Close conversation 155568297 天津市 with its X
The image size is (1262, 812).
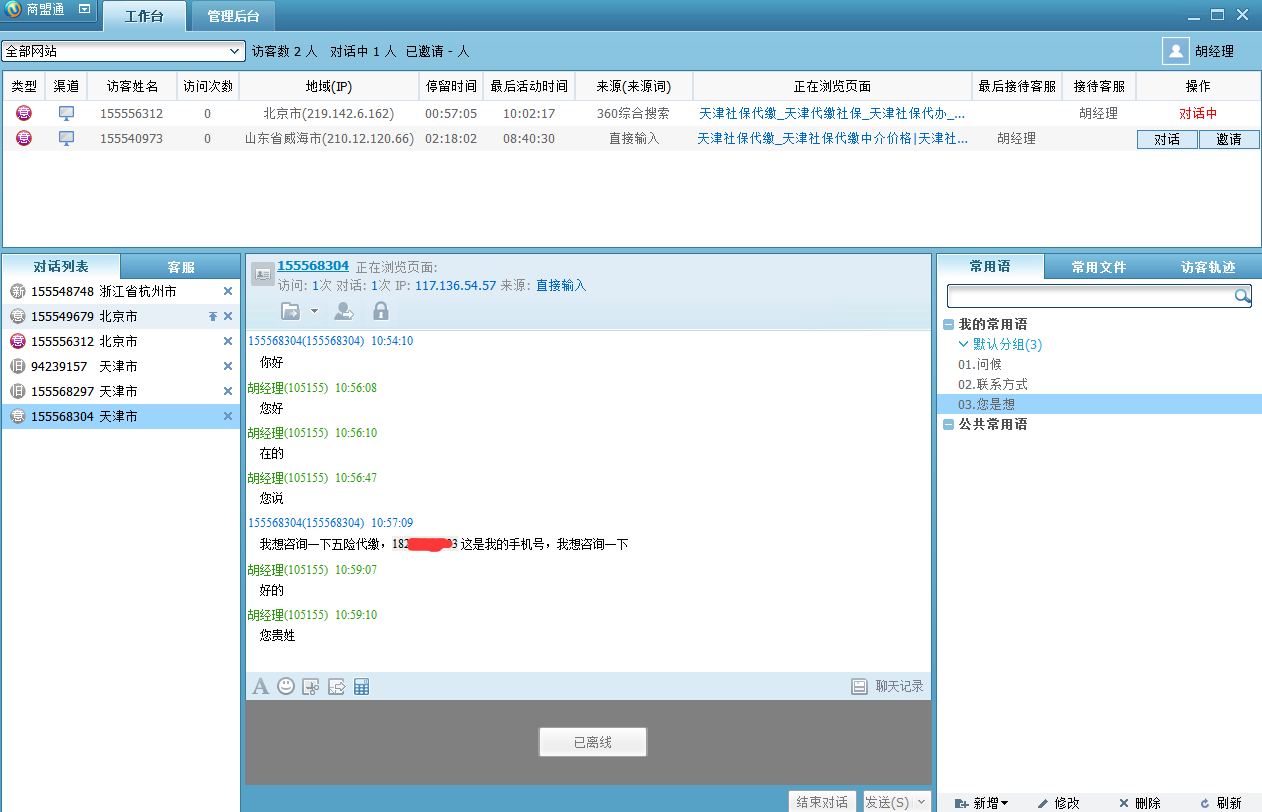[x=228, y=391]
